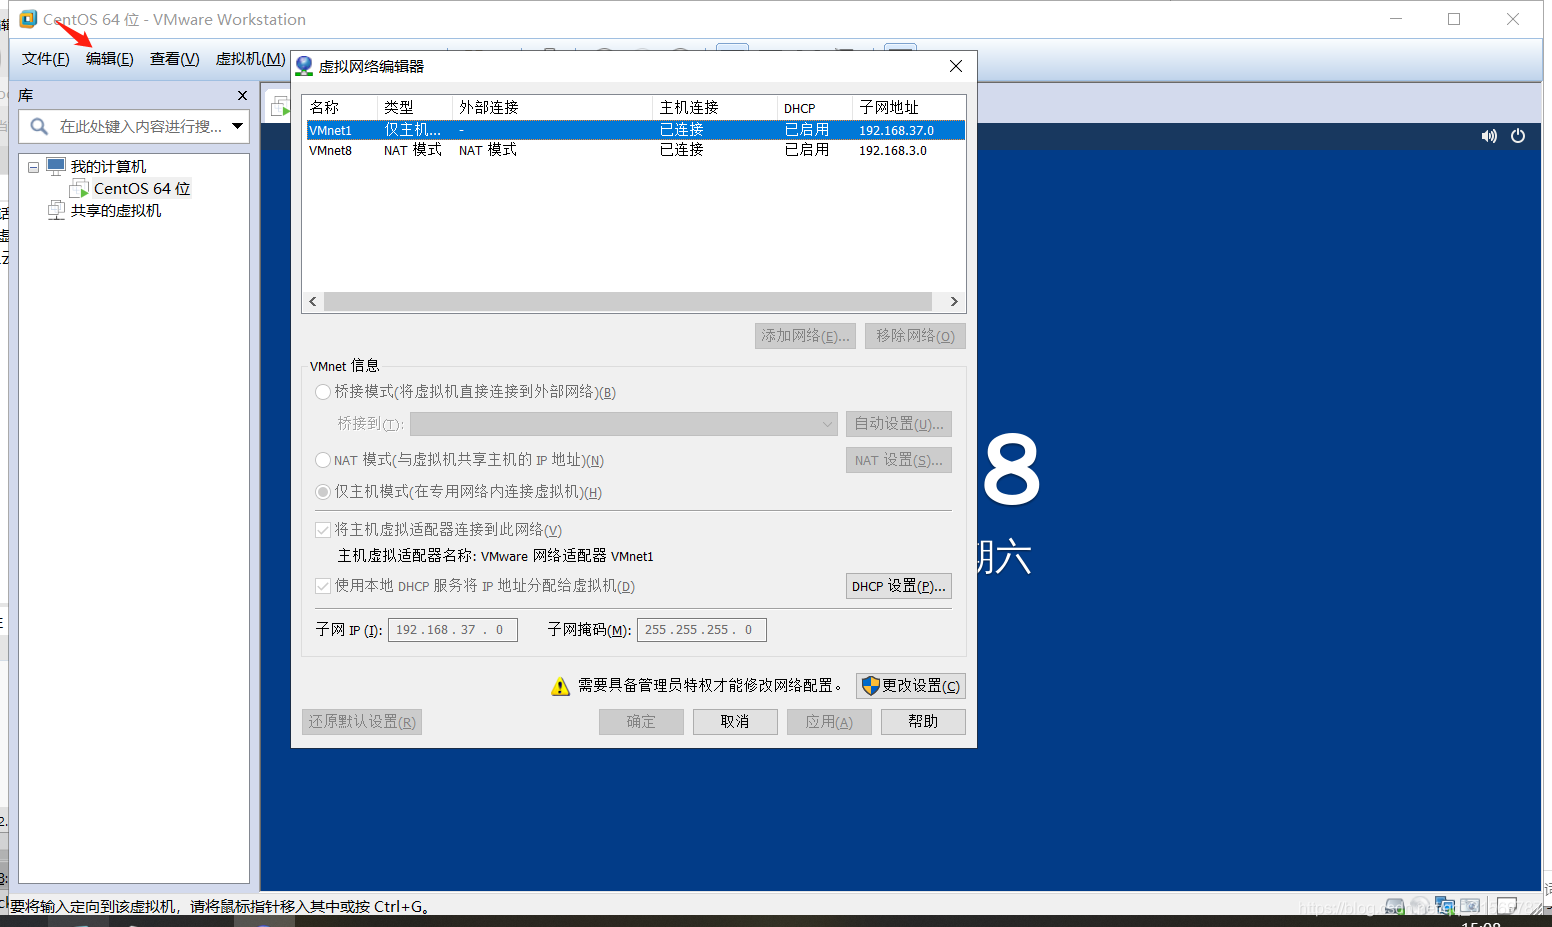Screen dimensions: 1552x927
Task: Select 仅主机模式 radio button
Action: coord(323,492)
